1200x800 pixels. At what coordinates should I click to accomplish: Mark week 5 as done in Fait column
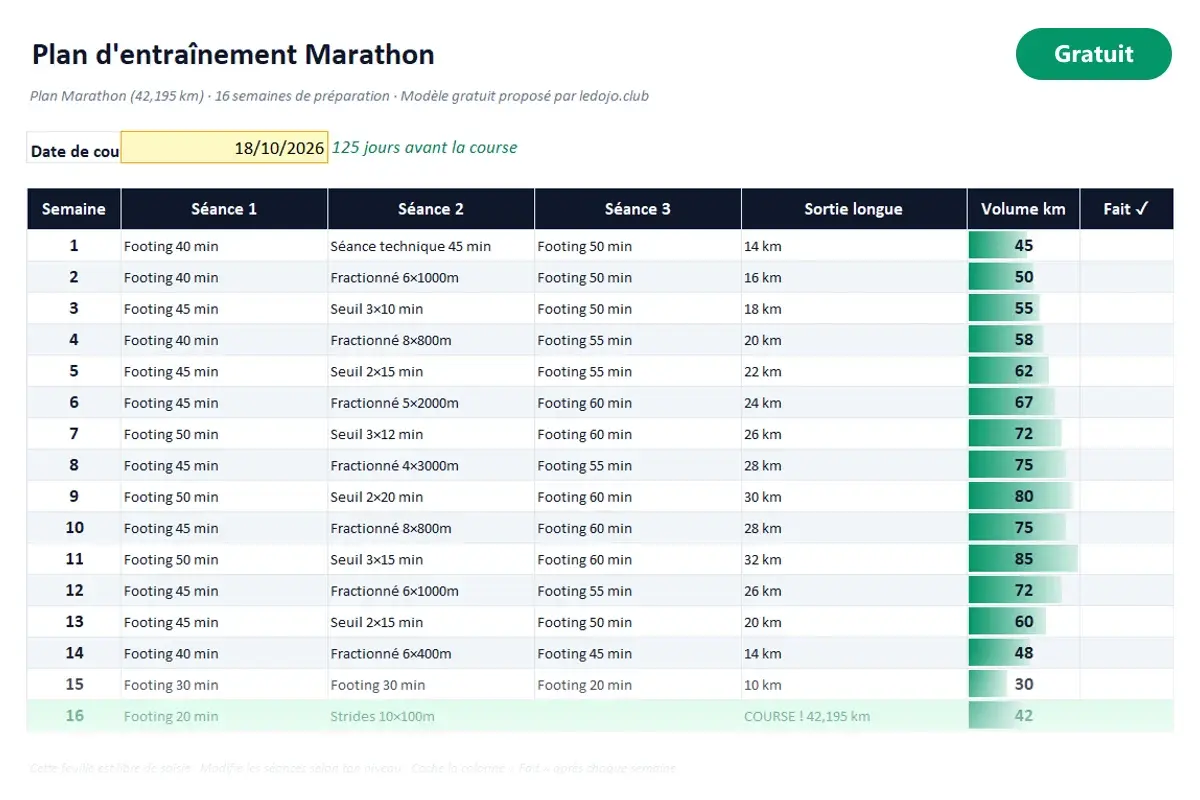point(1126,371)
